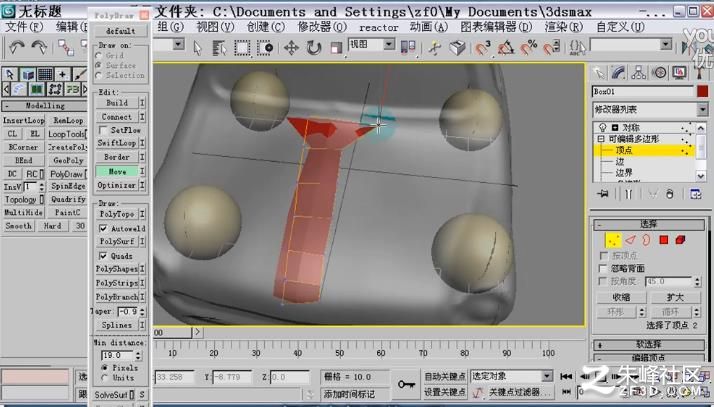
Task: Toggle the Angle Snap icon
Action: click(505, 47)
